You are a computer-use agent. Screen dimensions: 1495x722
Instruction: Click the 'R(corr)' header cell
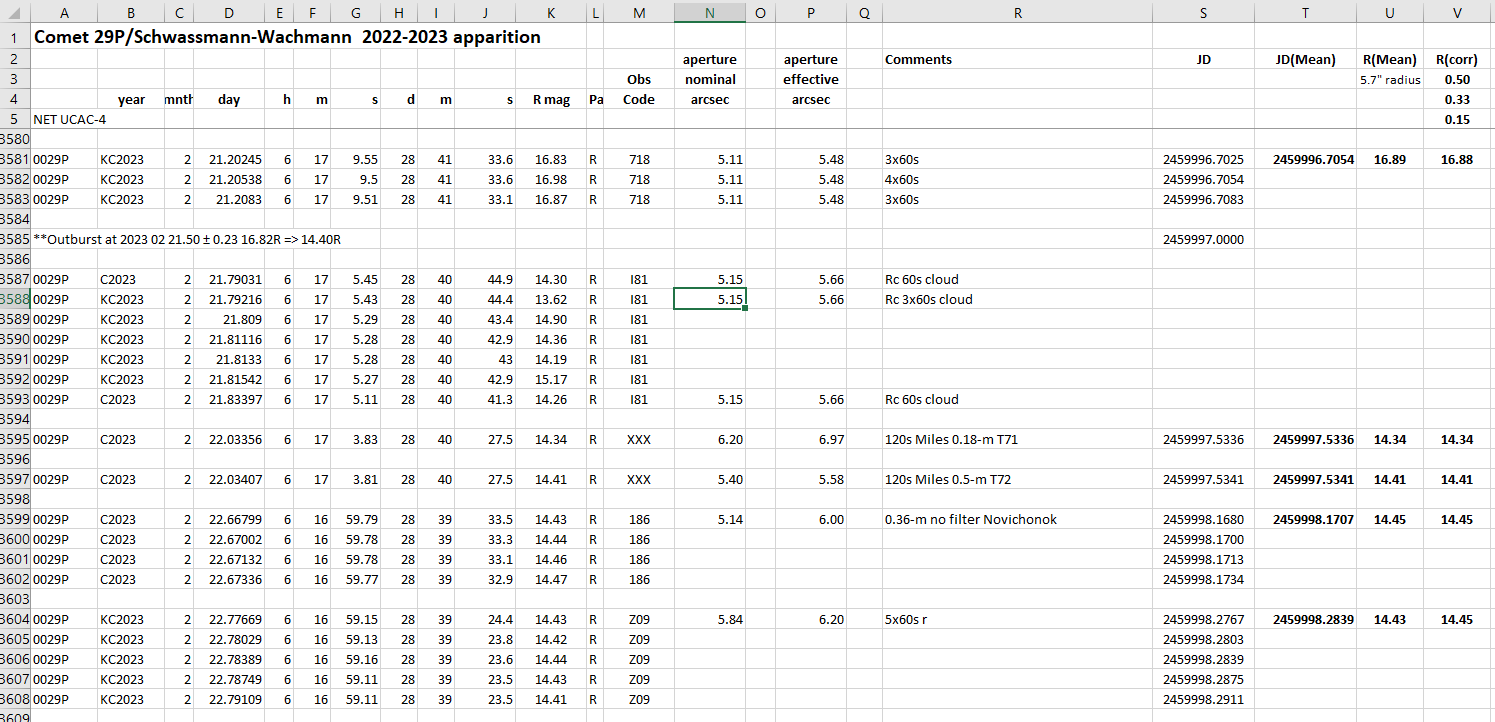[x=1457, y=59]
